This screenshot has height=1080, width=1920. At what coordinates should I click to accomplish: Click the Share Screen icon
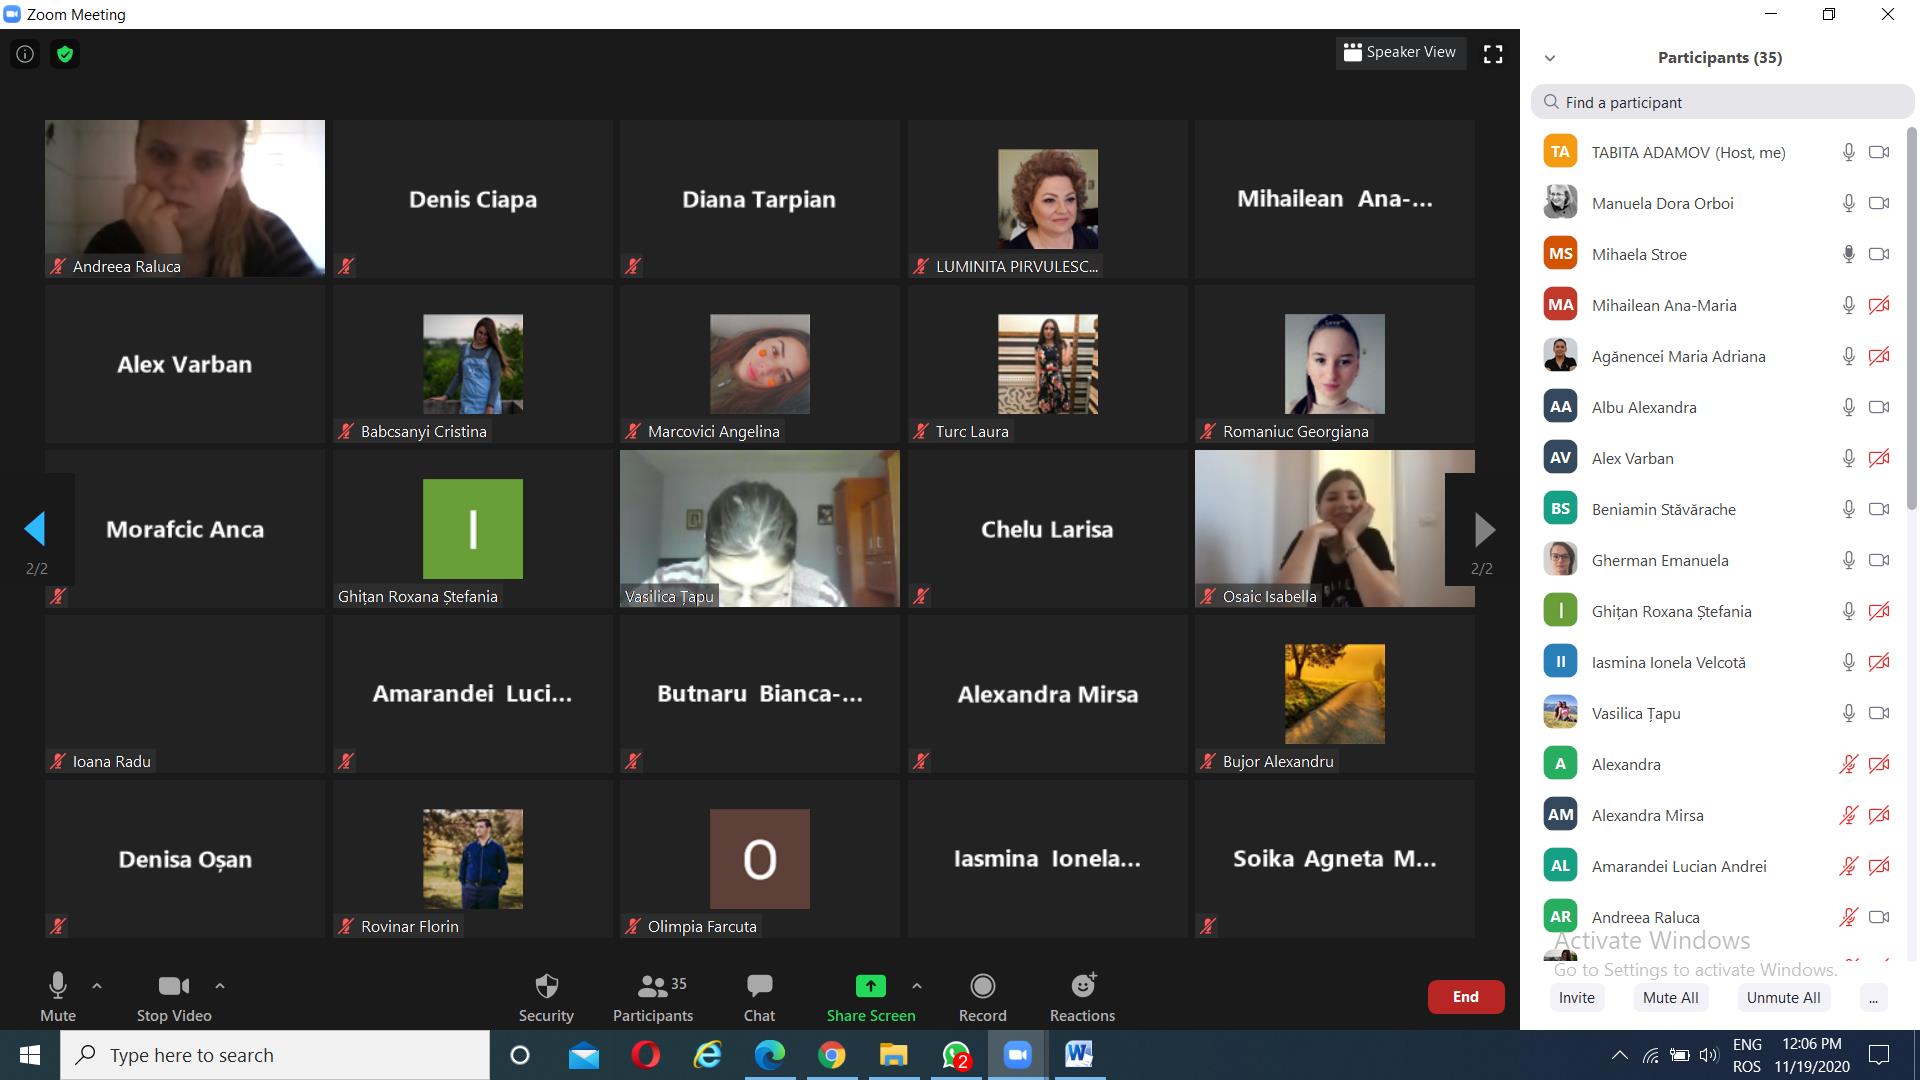(870, 987)
